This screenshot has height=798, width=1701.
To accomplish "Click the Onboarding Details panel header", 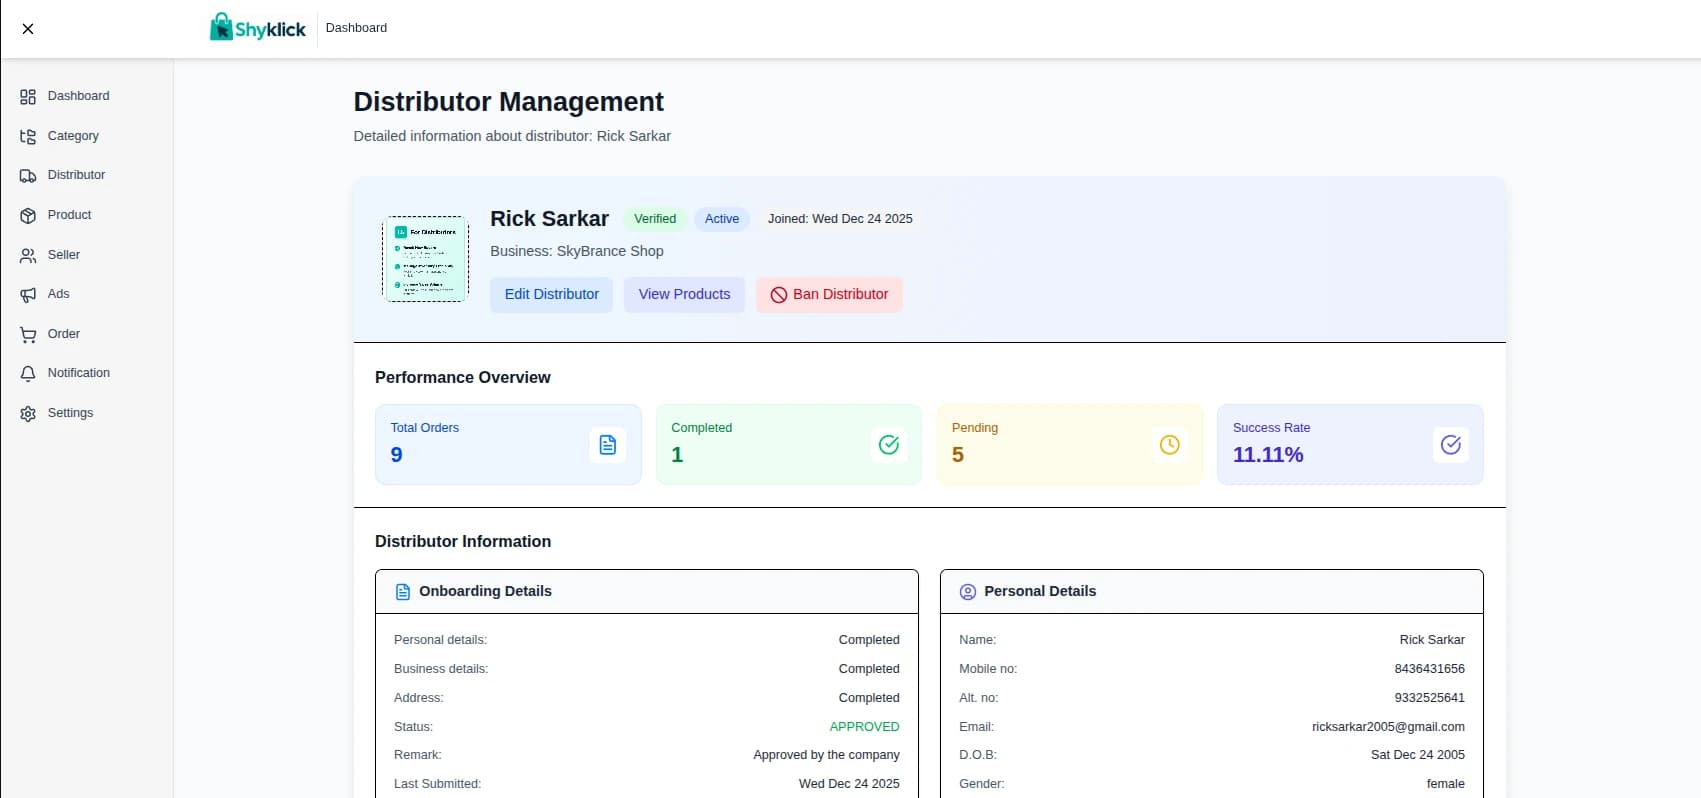I will coord(646,591).
